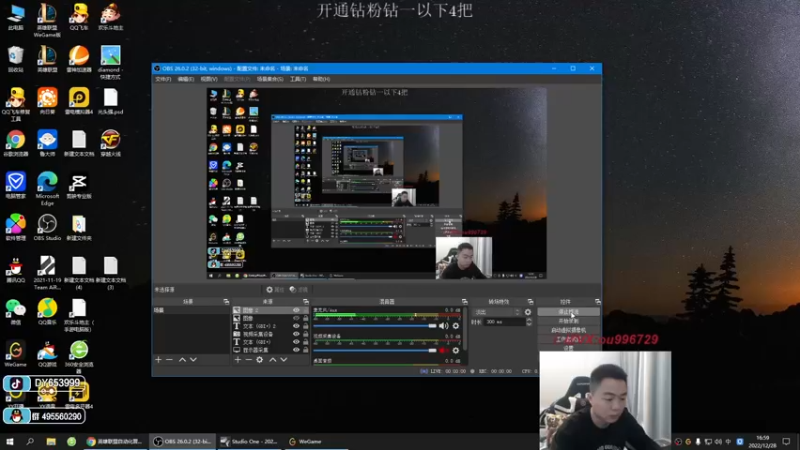Unmute the video capture device red speaker
This screenshot has width=800, height=450.
click(x=443, y=351)
